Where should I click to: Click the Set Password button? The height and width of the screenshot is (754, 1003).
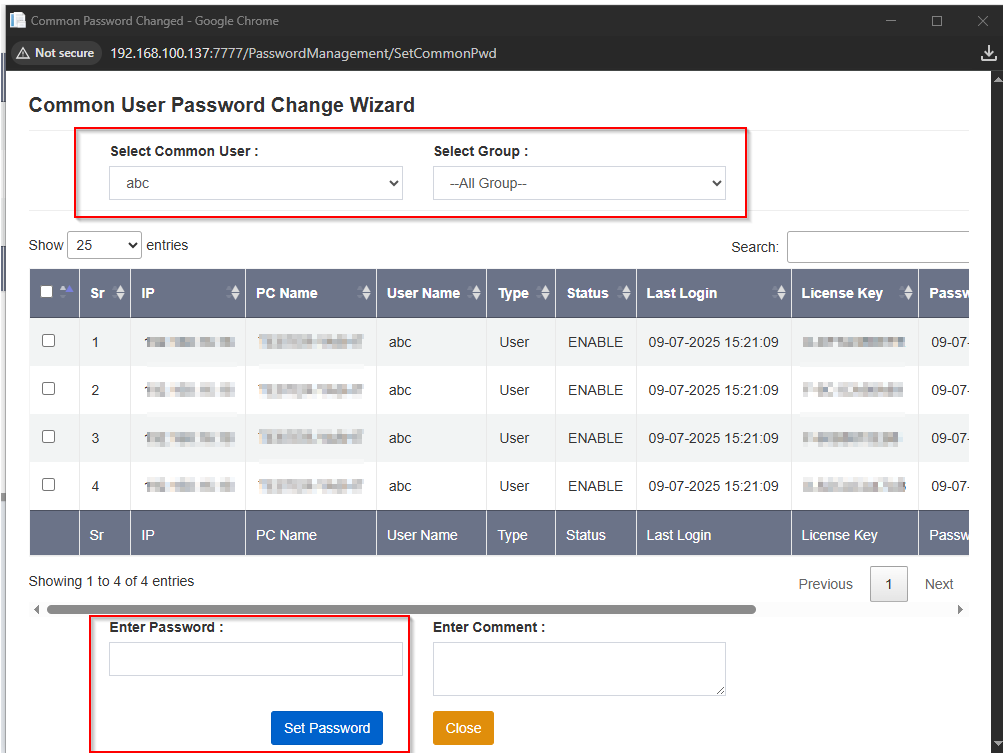[x=326, y=728]
